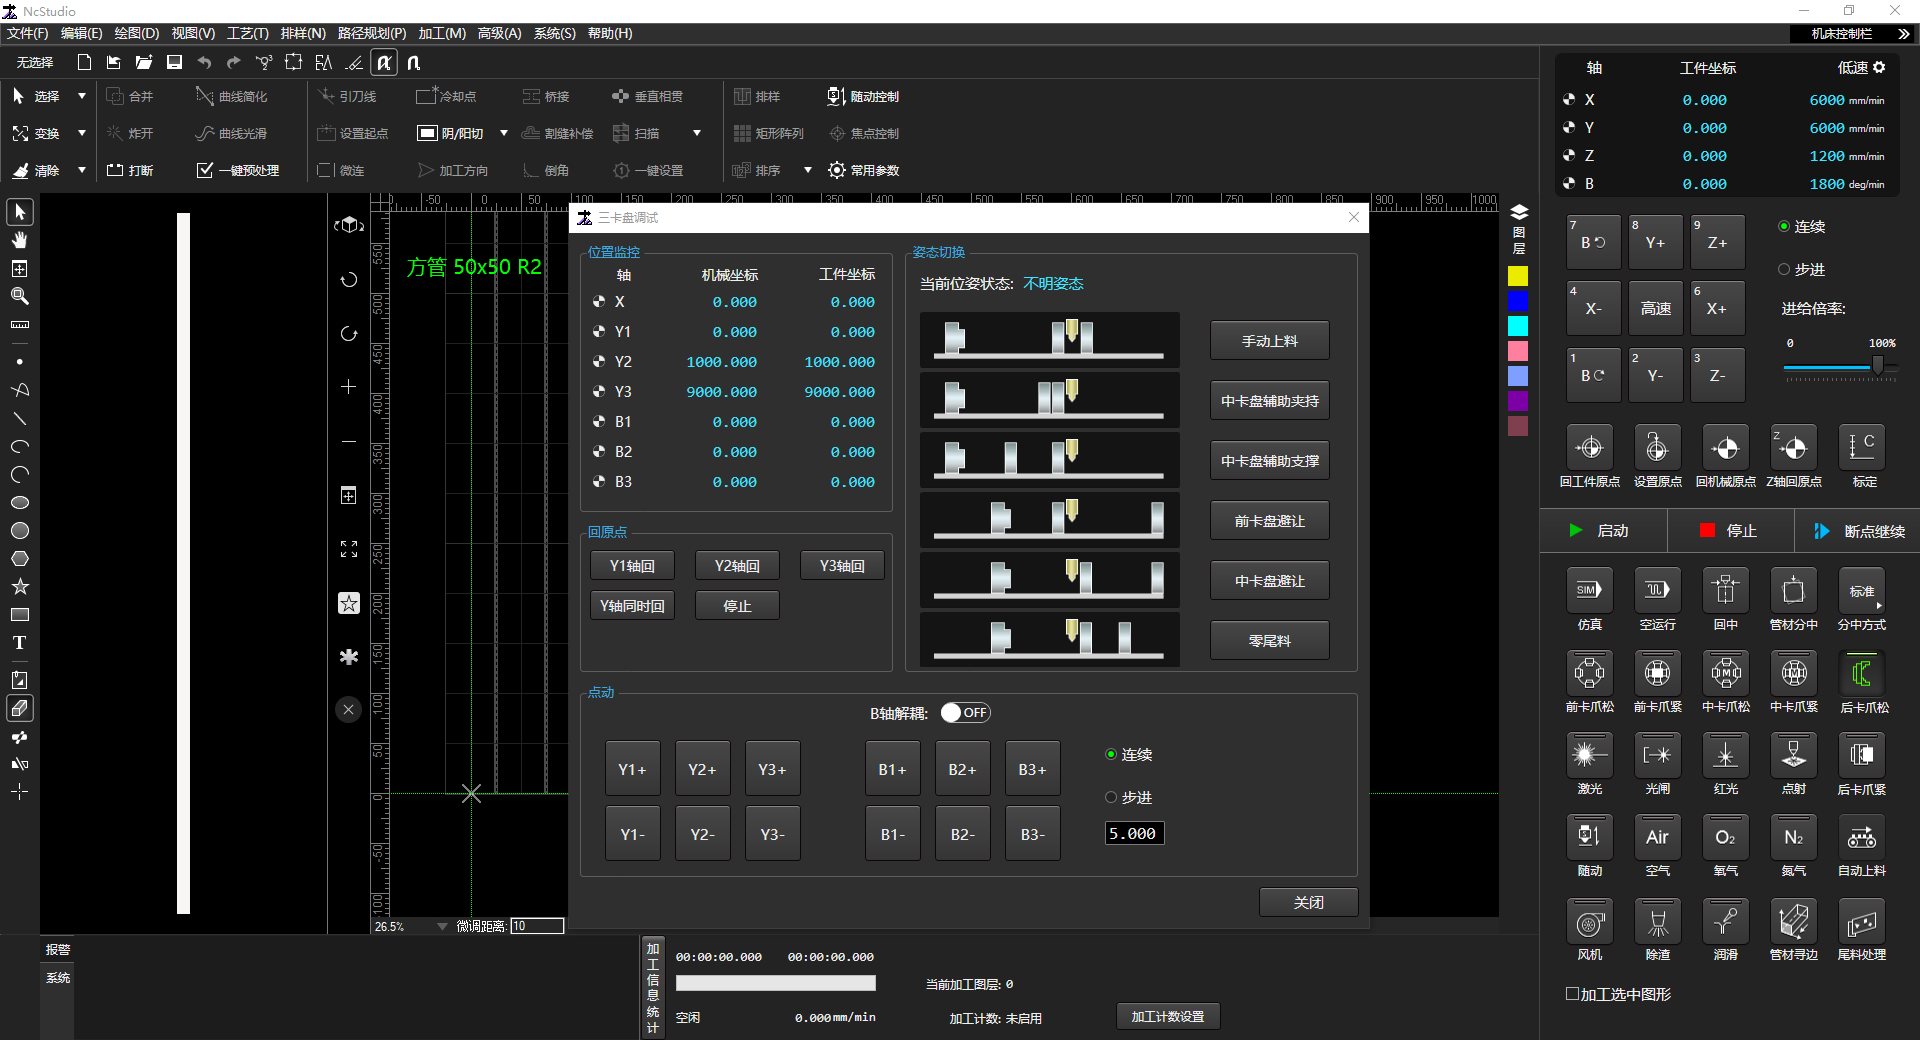Click the return to workpiece origin icon
Image resolution: width=1920 pixels, height=1040 pixels.
tap(1589, 449)
